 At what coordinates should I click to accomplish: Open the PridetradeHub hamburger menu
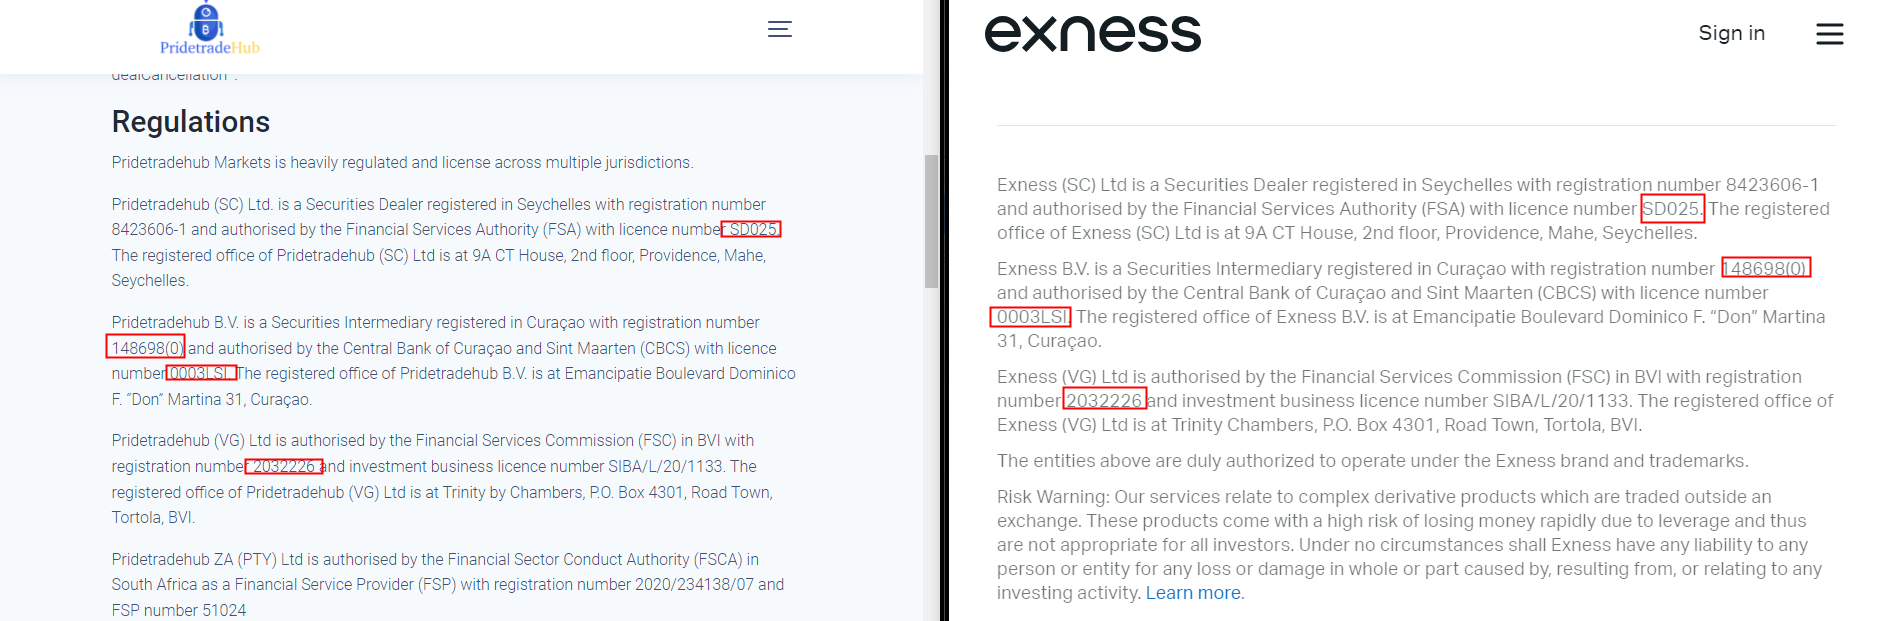(x=780, y=29)
